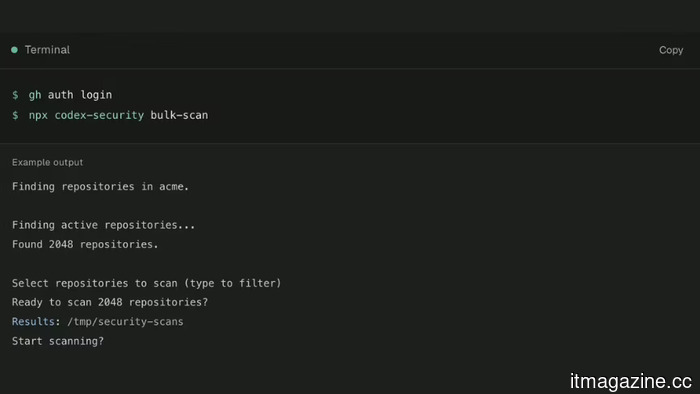Image resolution: width=700 pixels, height=394 pixels.
Task: Click the 'Example output' label
Action: [47, 162]
